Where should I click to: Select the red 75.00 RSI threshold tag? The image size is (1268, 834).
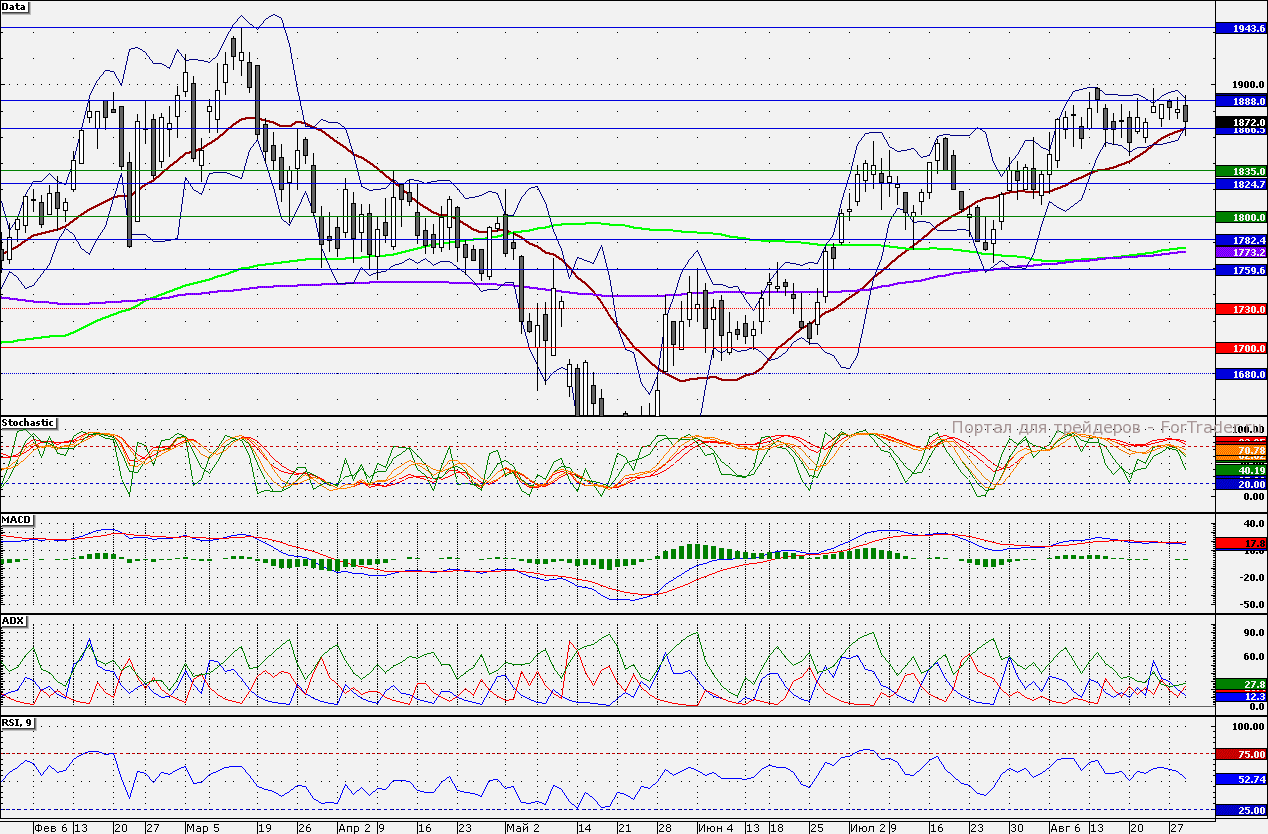pos(1240,754)
